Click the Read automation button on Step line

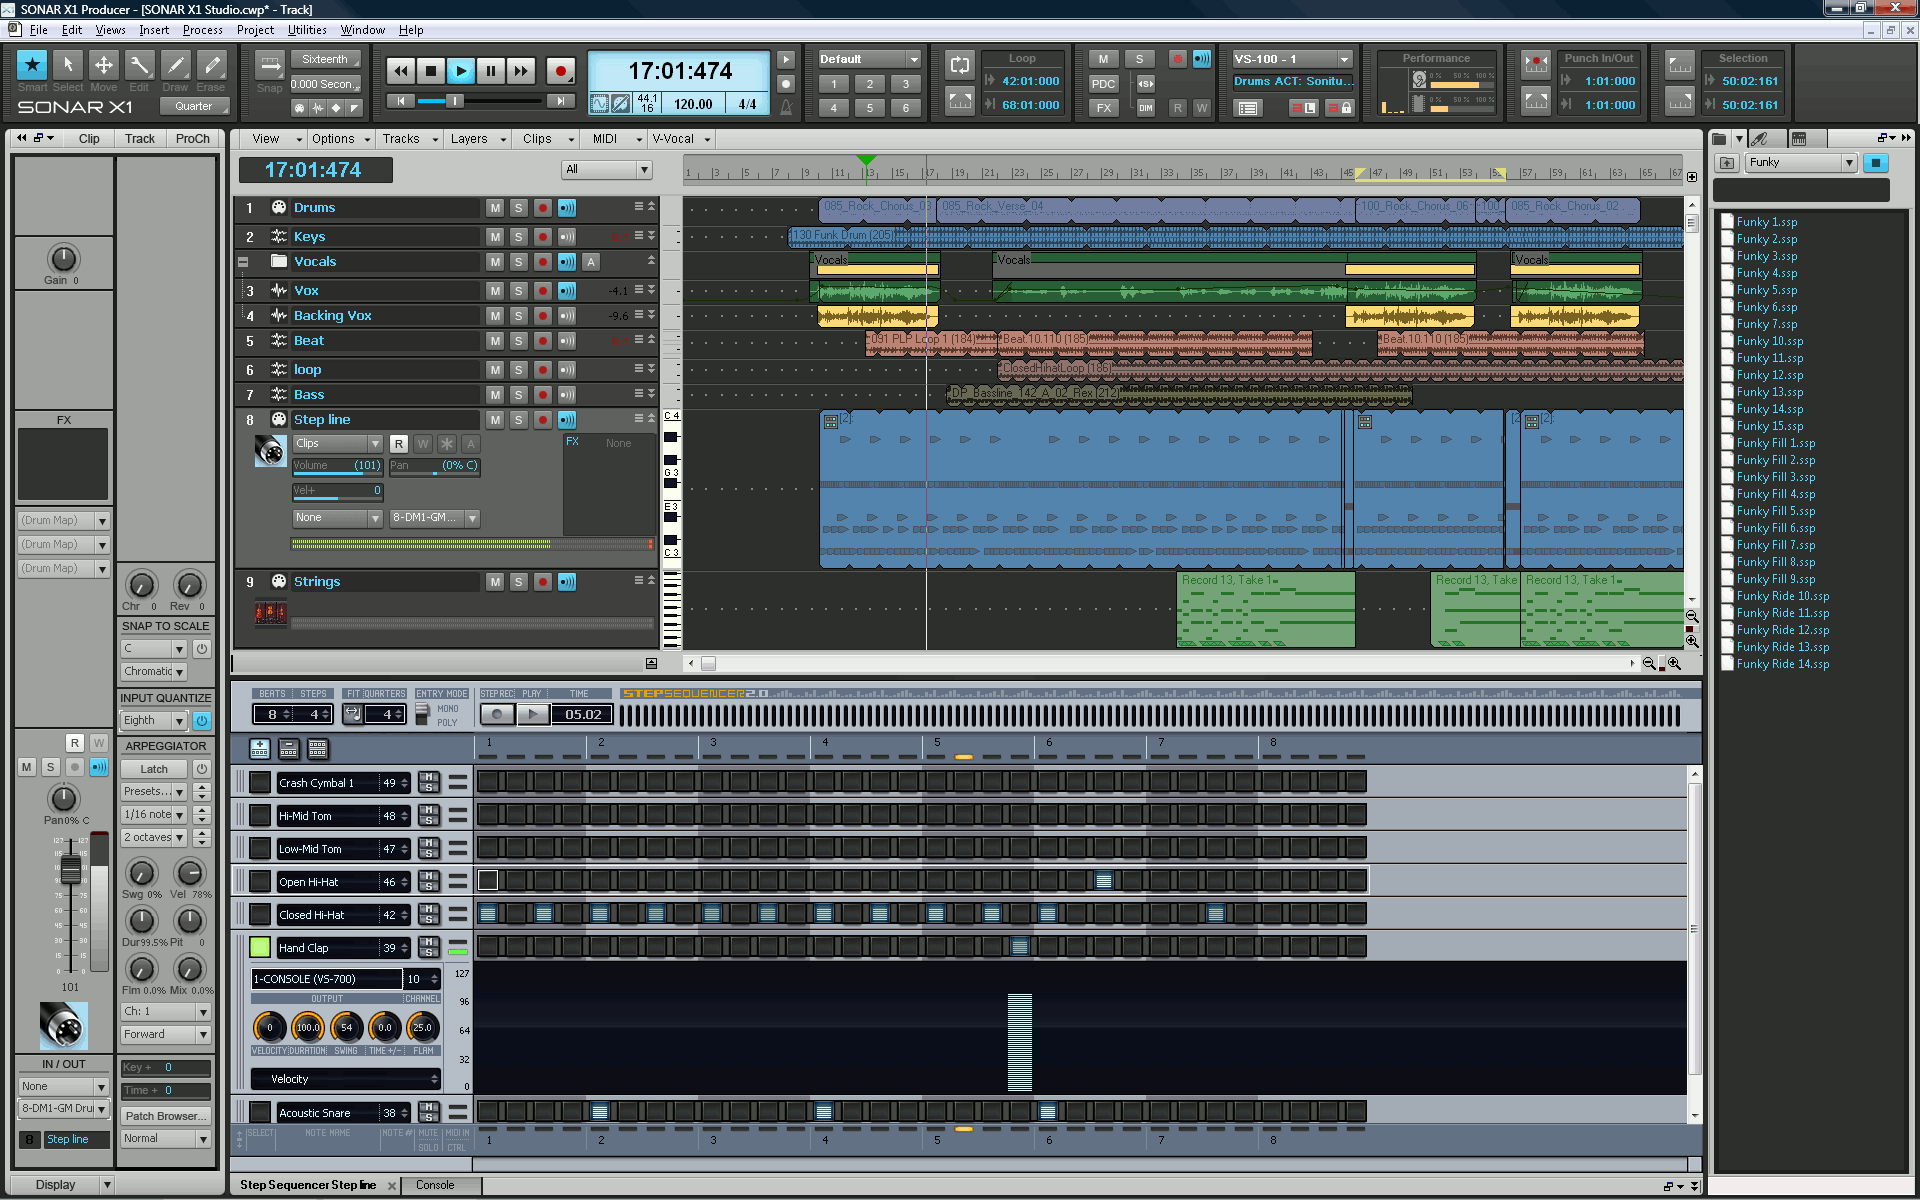tap(398, 443)
